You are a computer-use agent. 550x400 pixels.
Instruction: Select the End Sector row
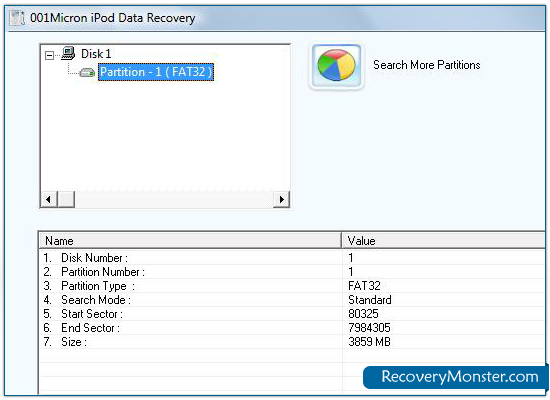click(293, 328)
